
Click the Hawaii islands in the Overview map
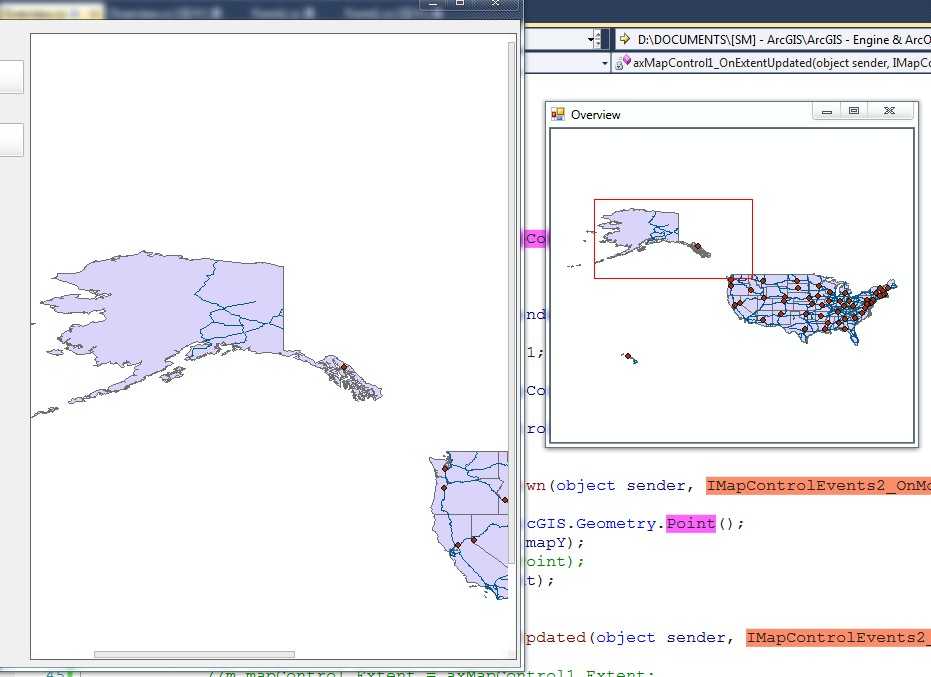(x=630, y=358)
